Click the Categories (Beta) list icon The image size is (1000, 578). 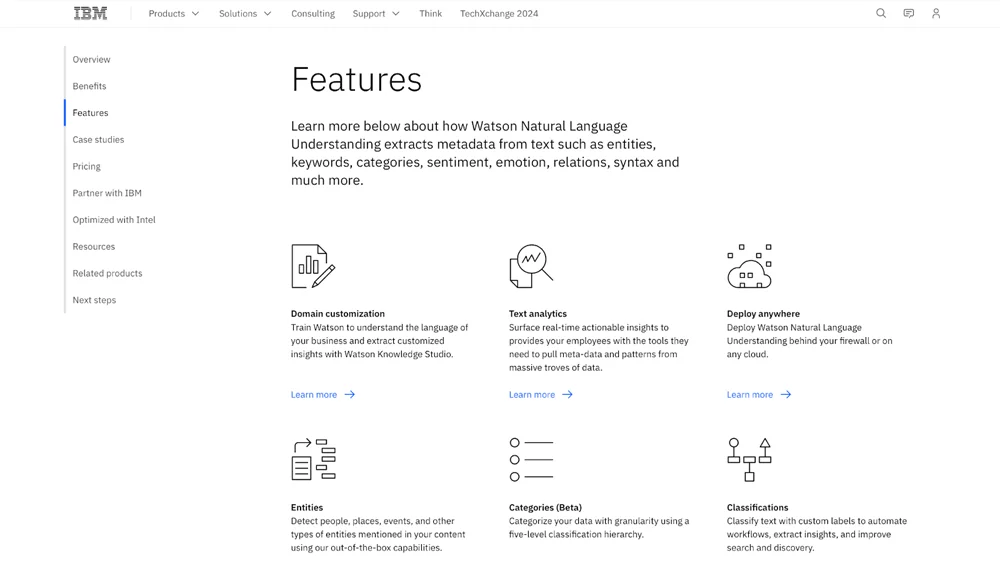tap(531, 459)
